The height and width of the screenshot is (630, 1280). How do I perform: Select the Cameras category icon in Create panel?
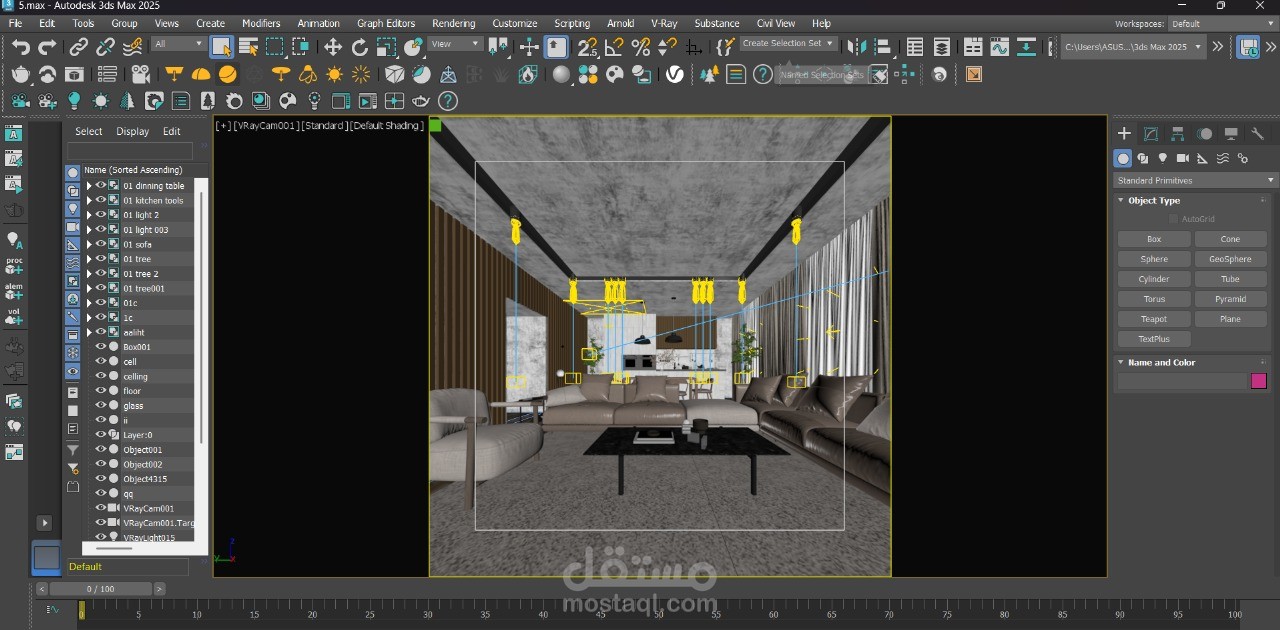(x=1183, y=158)
